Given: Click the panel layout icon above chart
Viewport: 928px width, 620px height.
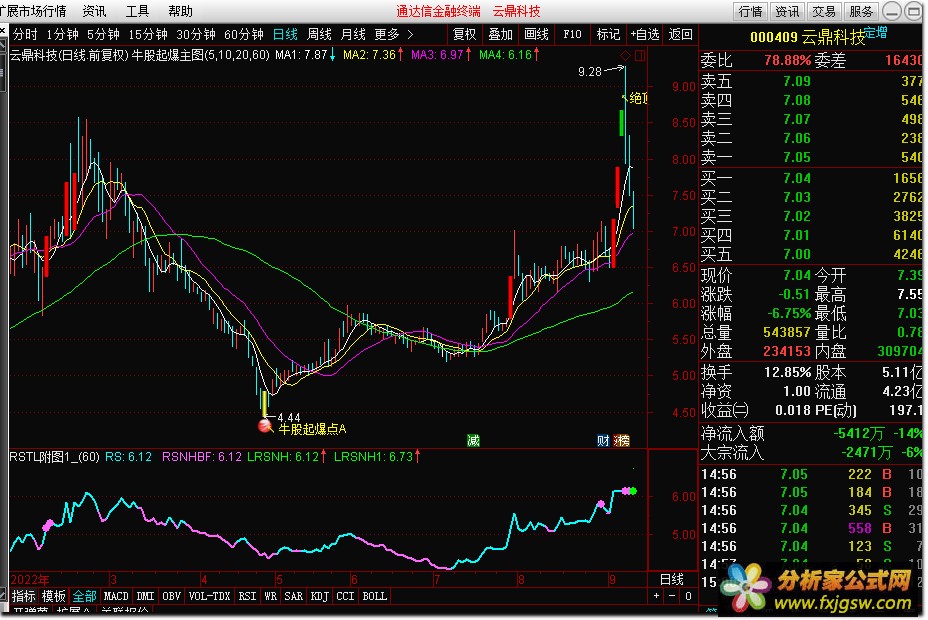Looking at the screenshot, I should pyautogui.click(x=640, y=56).
